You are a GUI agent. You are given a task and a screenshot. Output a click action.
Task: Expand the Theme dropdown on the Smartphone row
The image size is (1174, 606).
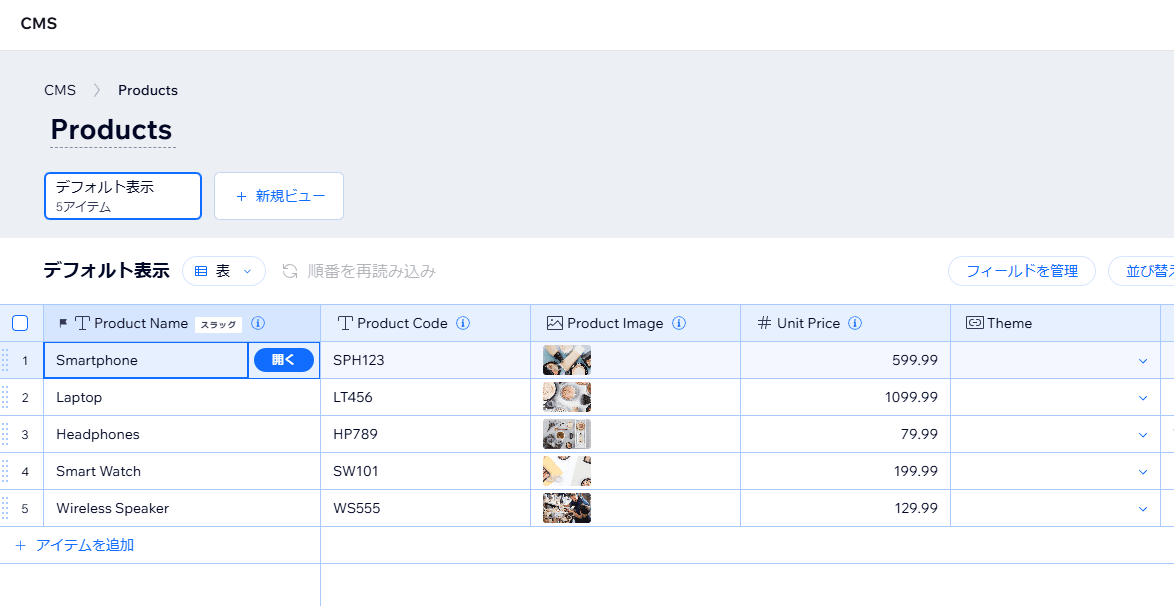(1143, 360)
